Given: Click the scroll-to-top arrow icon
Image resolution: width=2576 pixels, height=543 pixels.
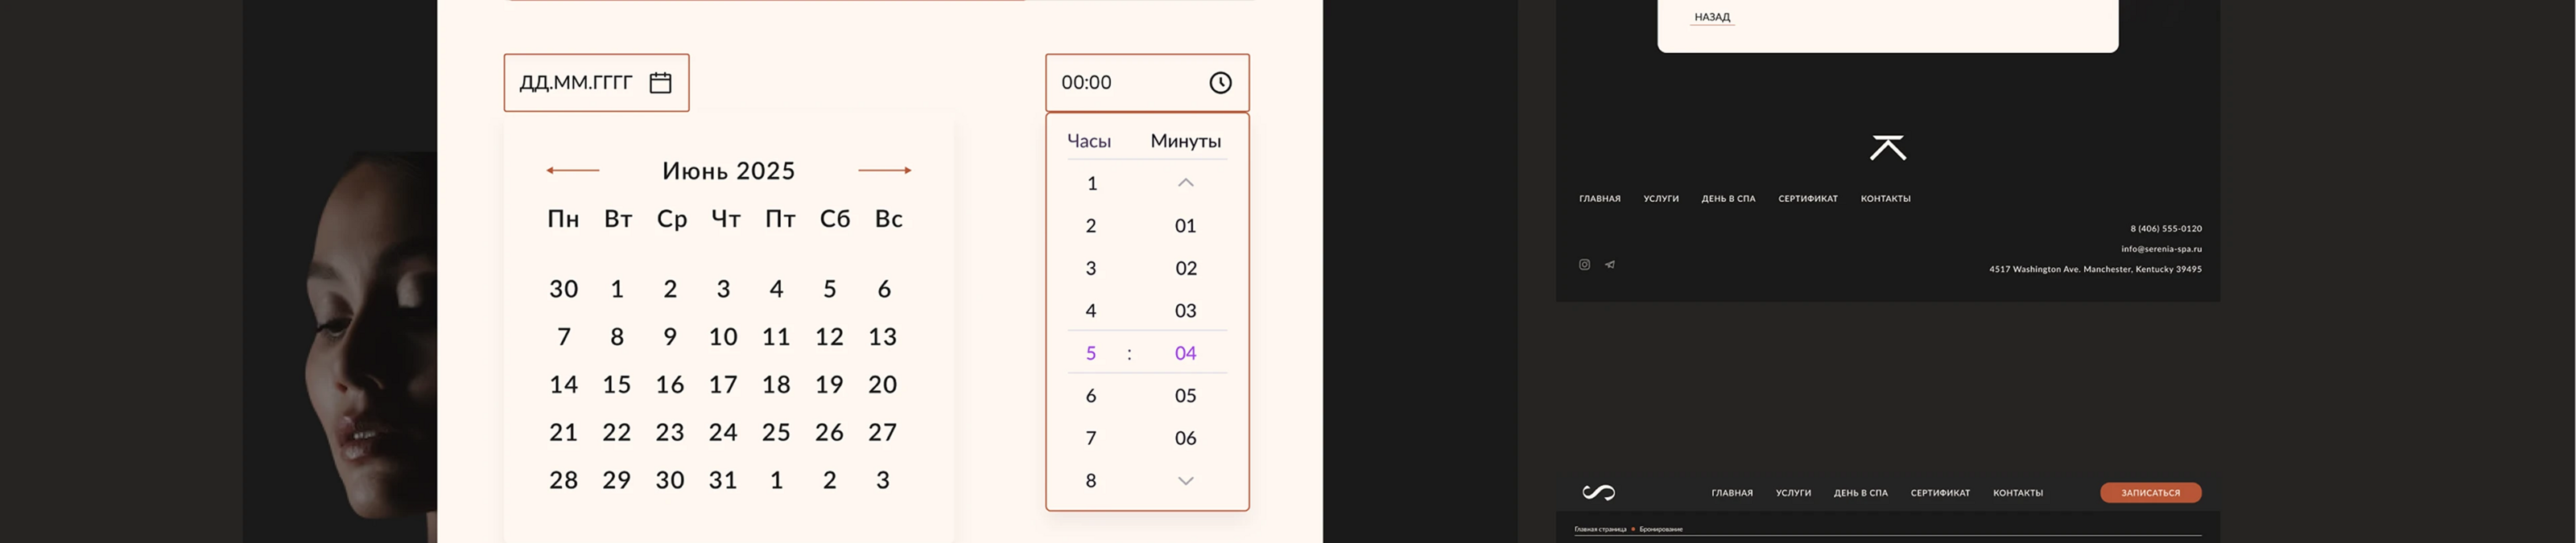Looking at the screenshot, I should (x=1887, y=148).
